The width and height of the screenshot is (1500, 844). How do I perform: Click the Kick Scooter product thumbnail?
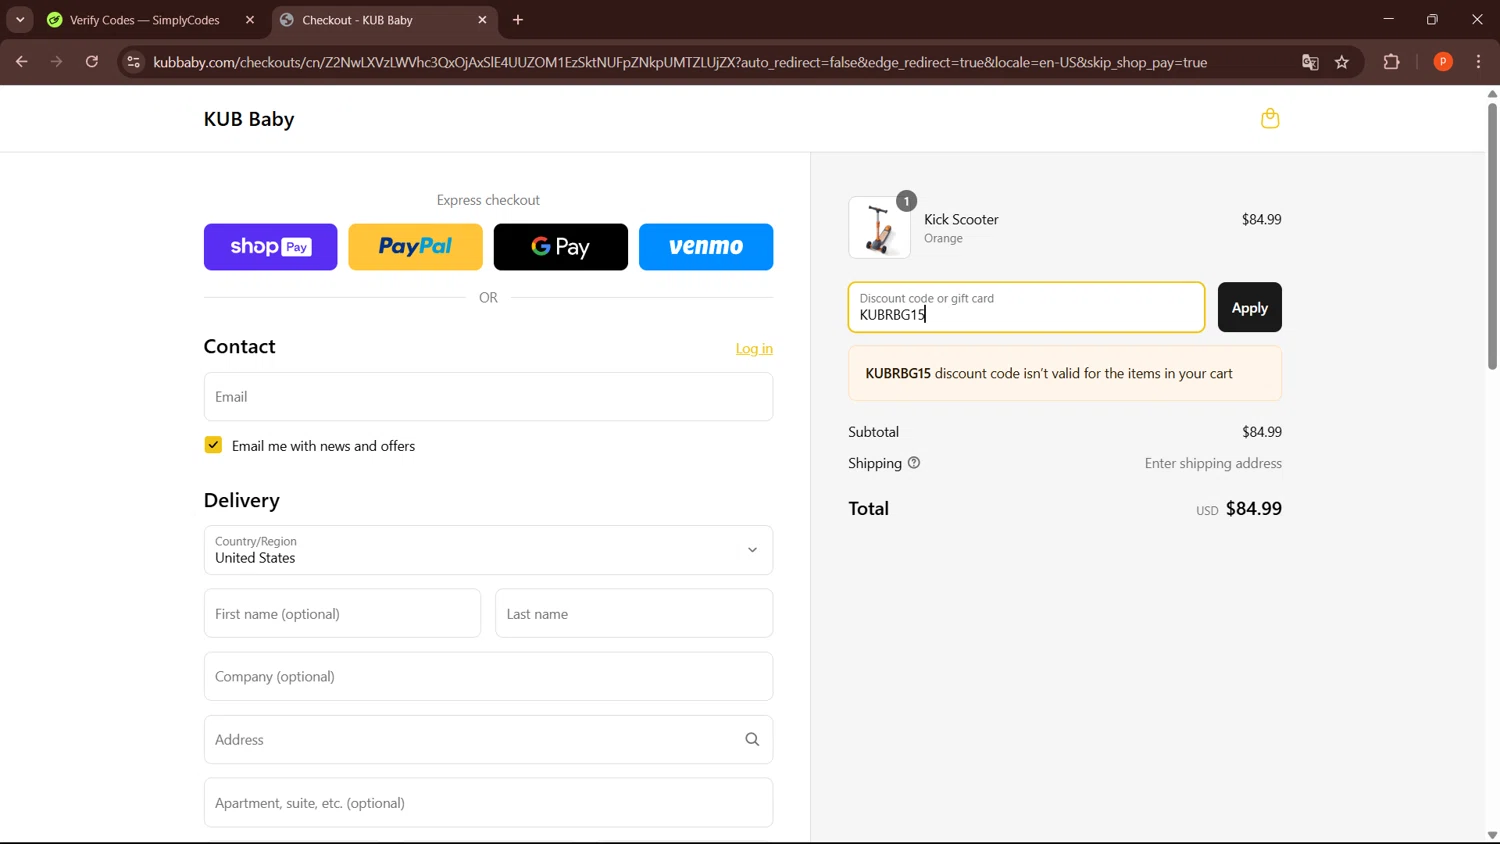coord(879,227)
